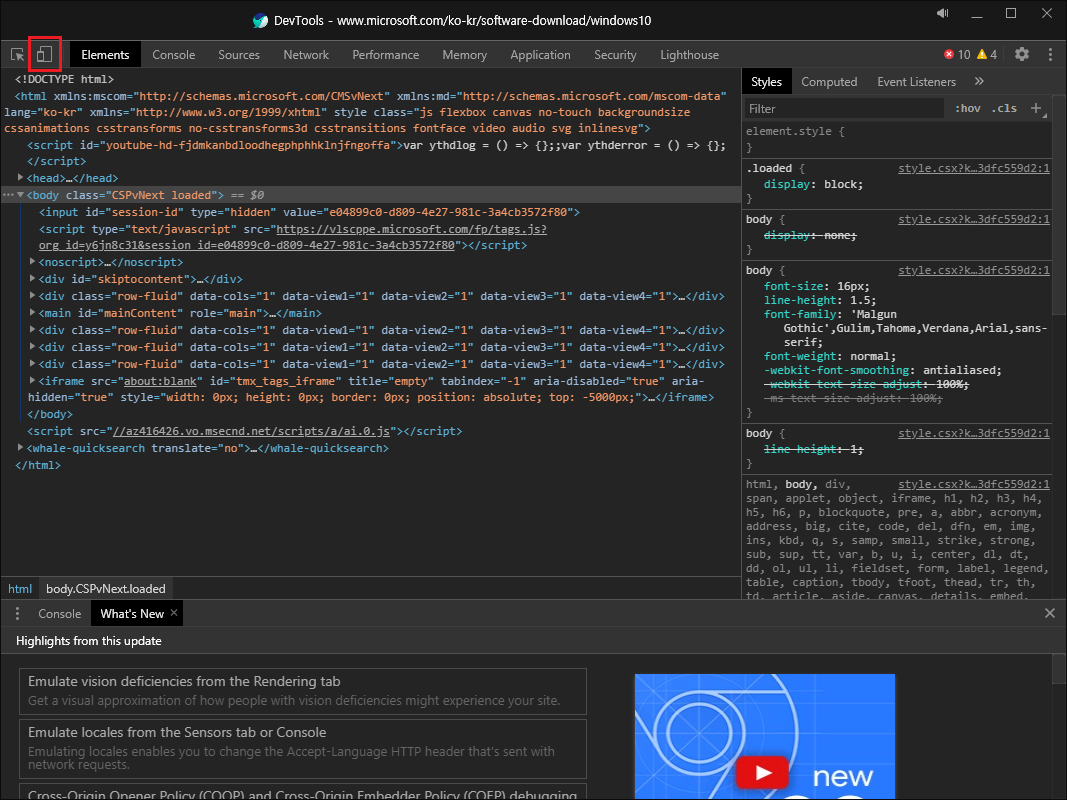Open Emulate vision deficiencies highlight

(303, 691)
